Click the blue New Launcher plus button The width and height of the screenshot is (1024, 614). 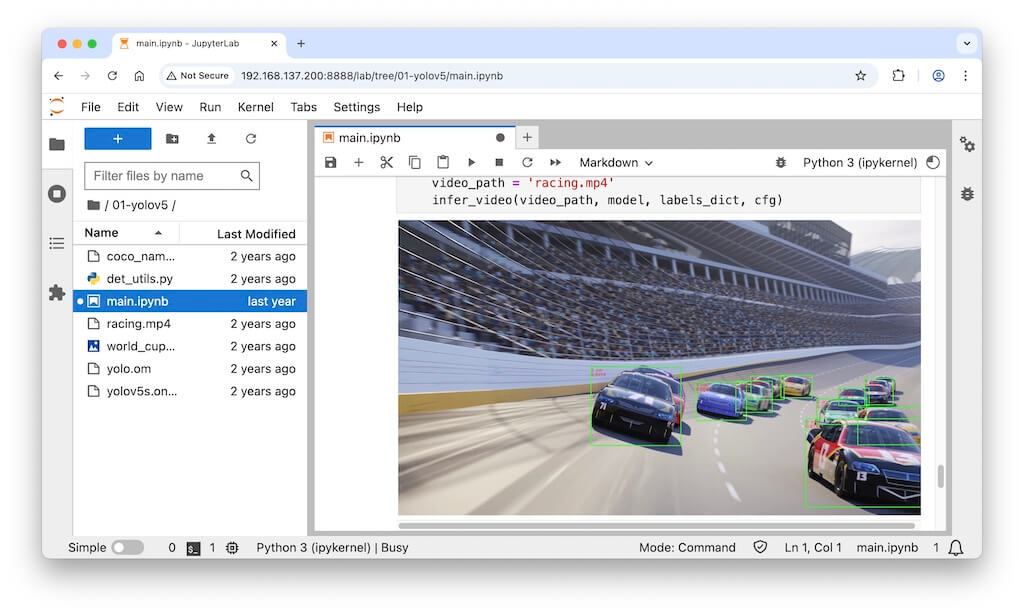click(x=118, y=139)
